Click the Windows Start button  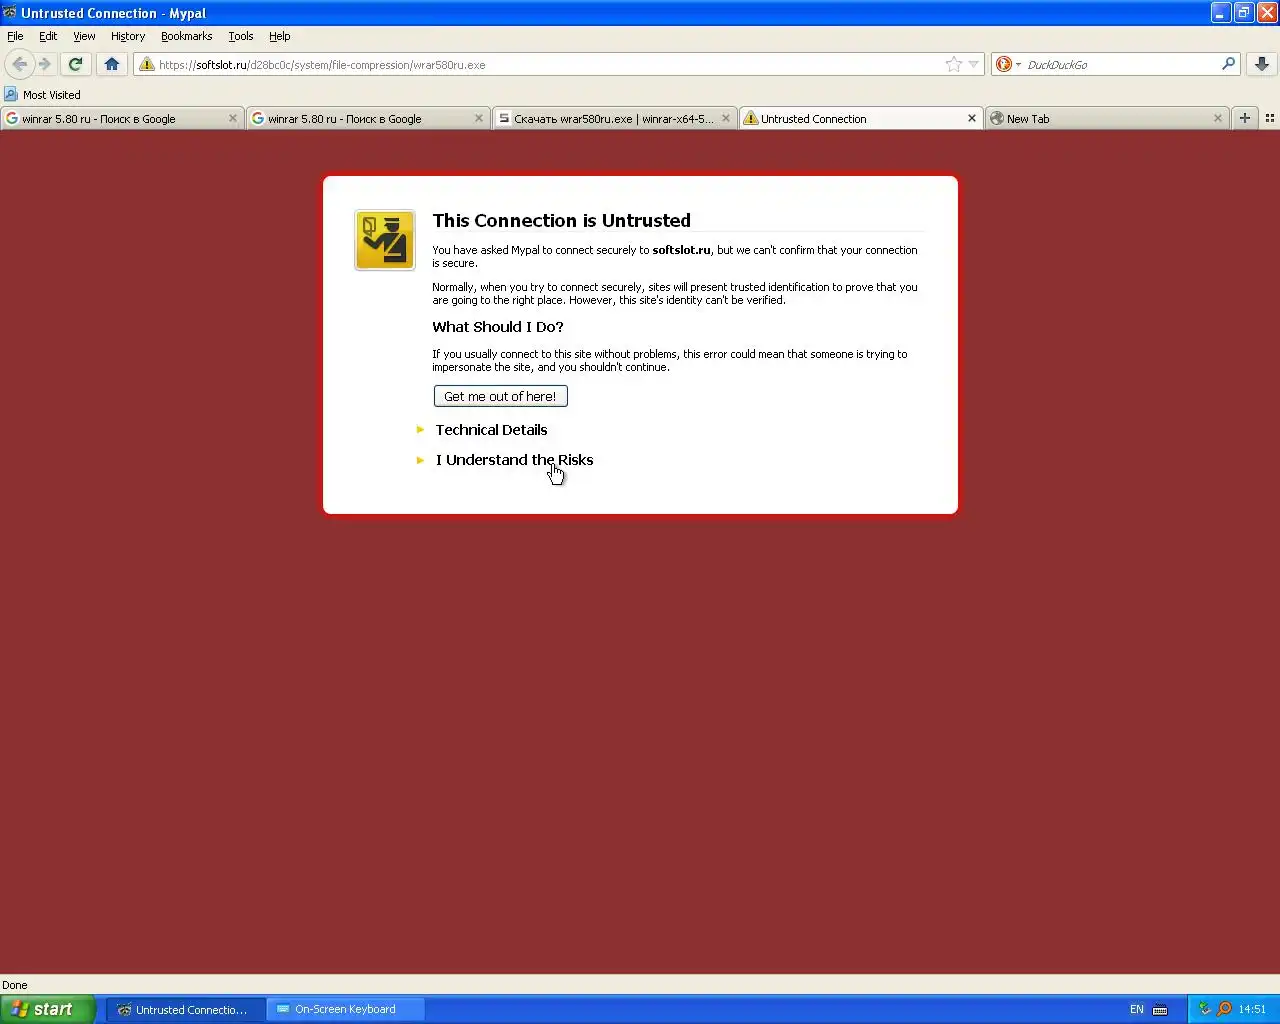pos(47,1009)
